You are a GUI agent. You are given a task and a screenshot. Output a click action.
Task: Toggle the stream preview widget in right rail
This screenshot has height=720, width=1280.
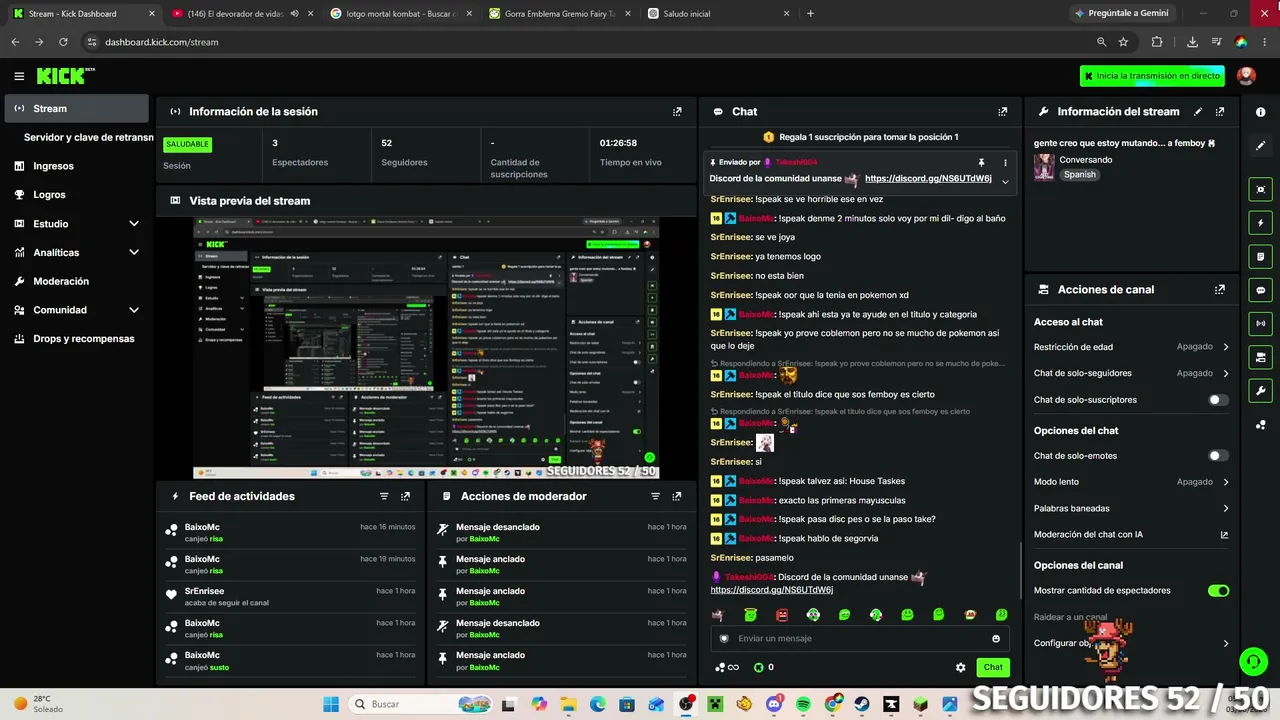tap(1261, 189)
